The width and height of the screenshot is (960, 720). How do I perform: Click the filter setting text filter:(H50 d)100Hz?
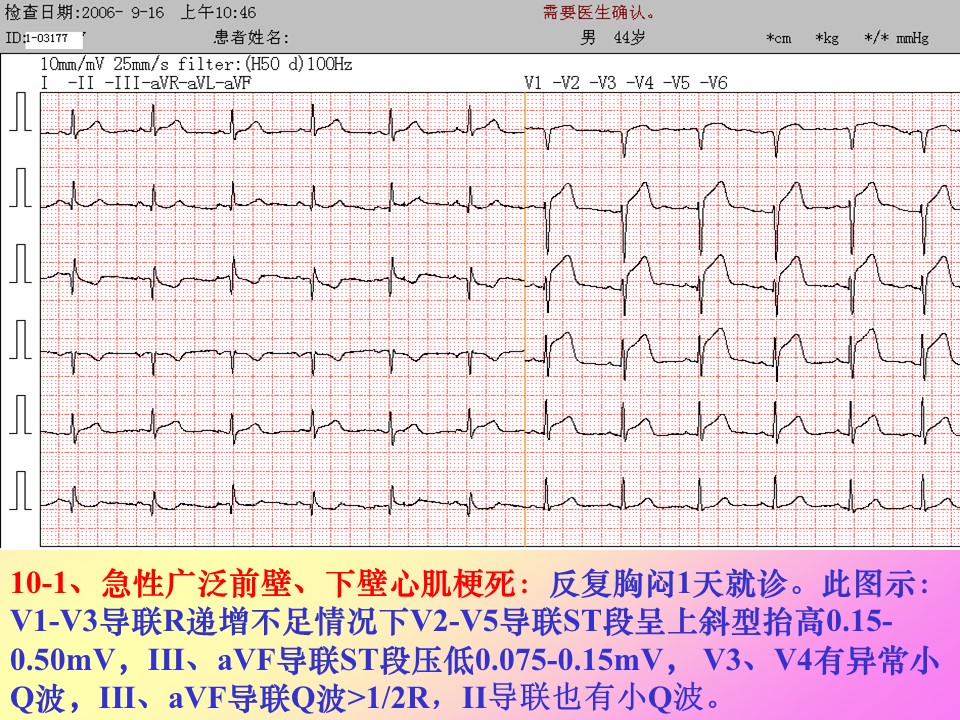click(x=265, y=64)
